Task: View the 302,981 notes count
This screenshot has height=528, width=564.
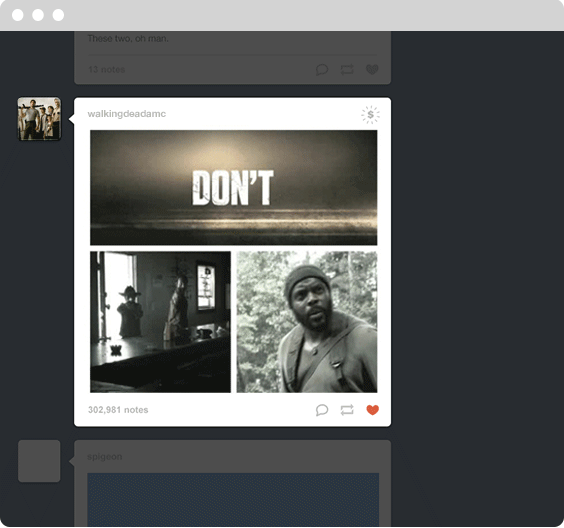Action: pos(118,410)
